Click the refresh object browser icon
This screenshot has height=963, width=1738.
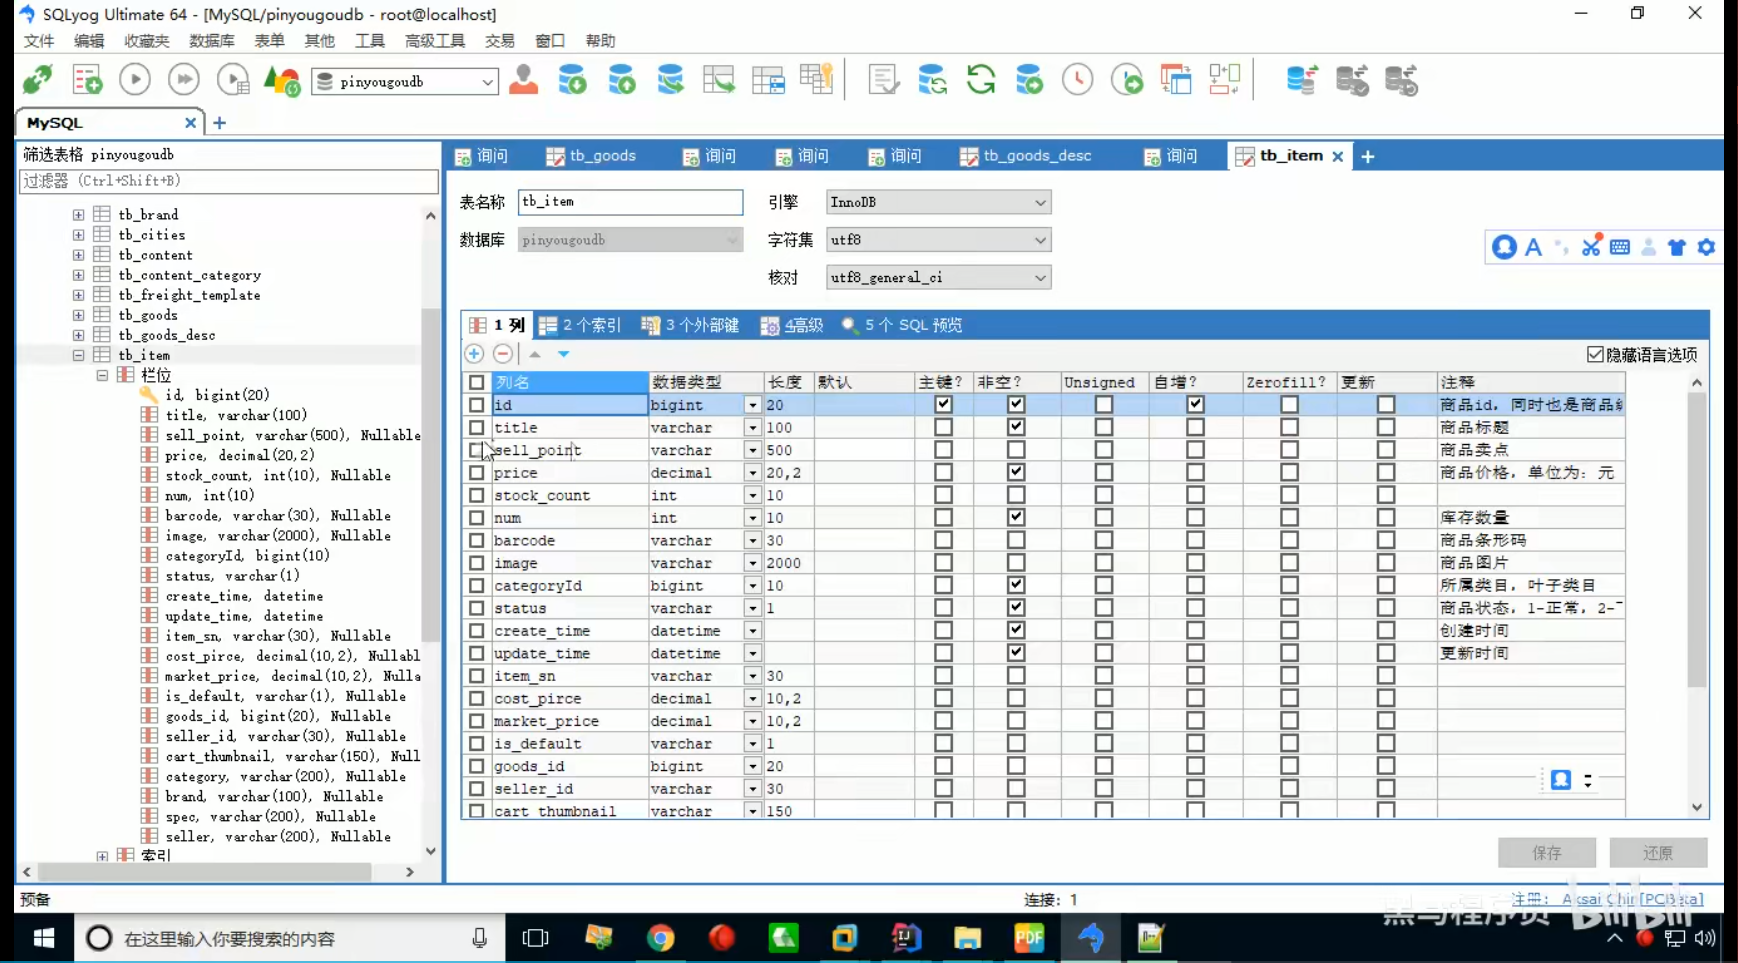[981, 80]
